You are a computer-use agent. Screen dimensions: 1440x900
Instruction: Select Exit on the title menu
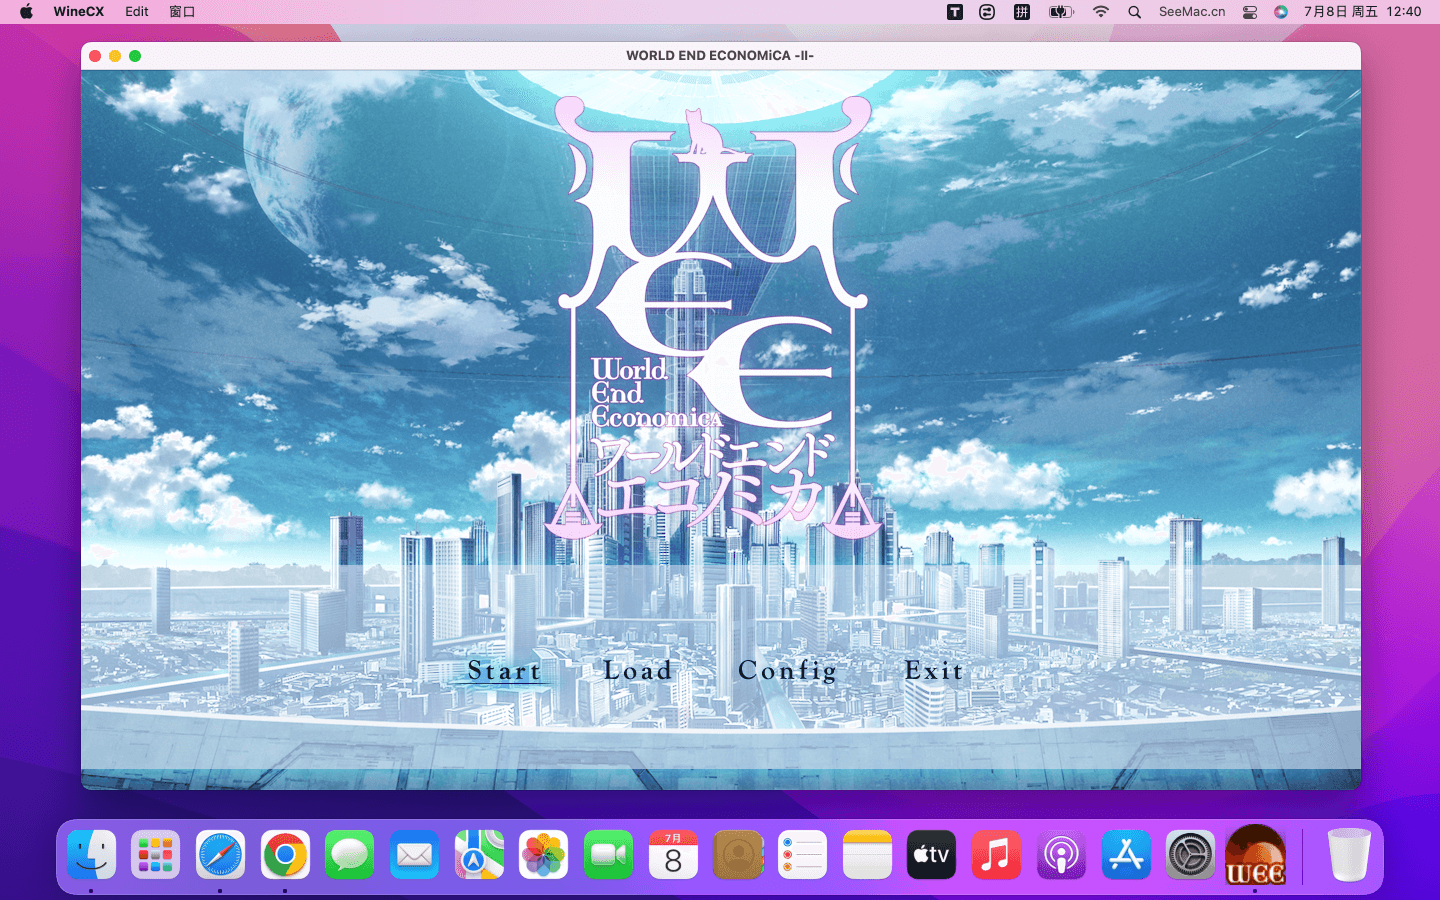click(934, 671)
